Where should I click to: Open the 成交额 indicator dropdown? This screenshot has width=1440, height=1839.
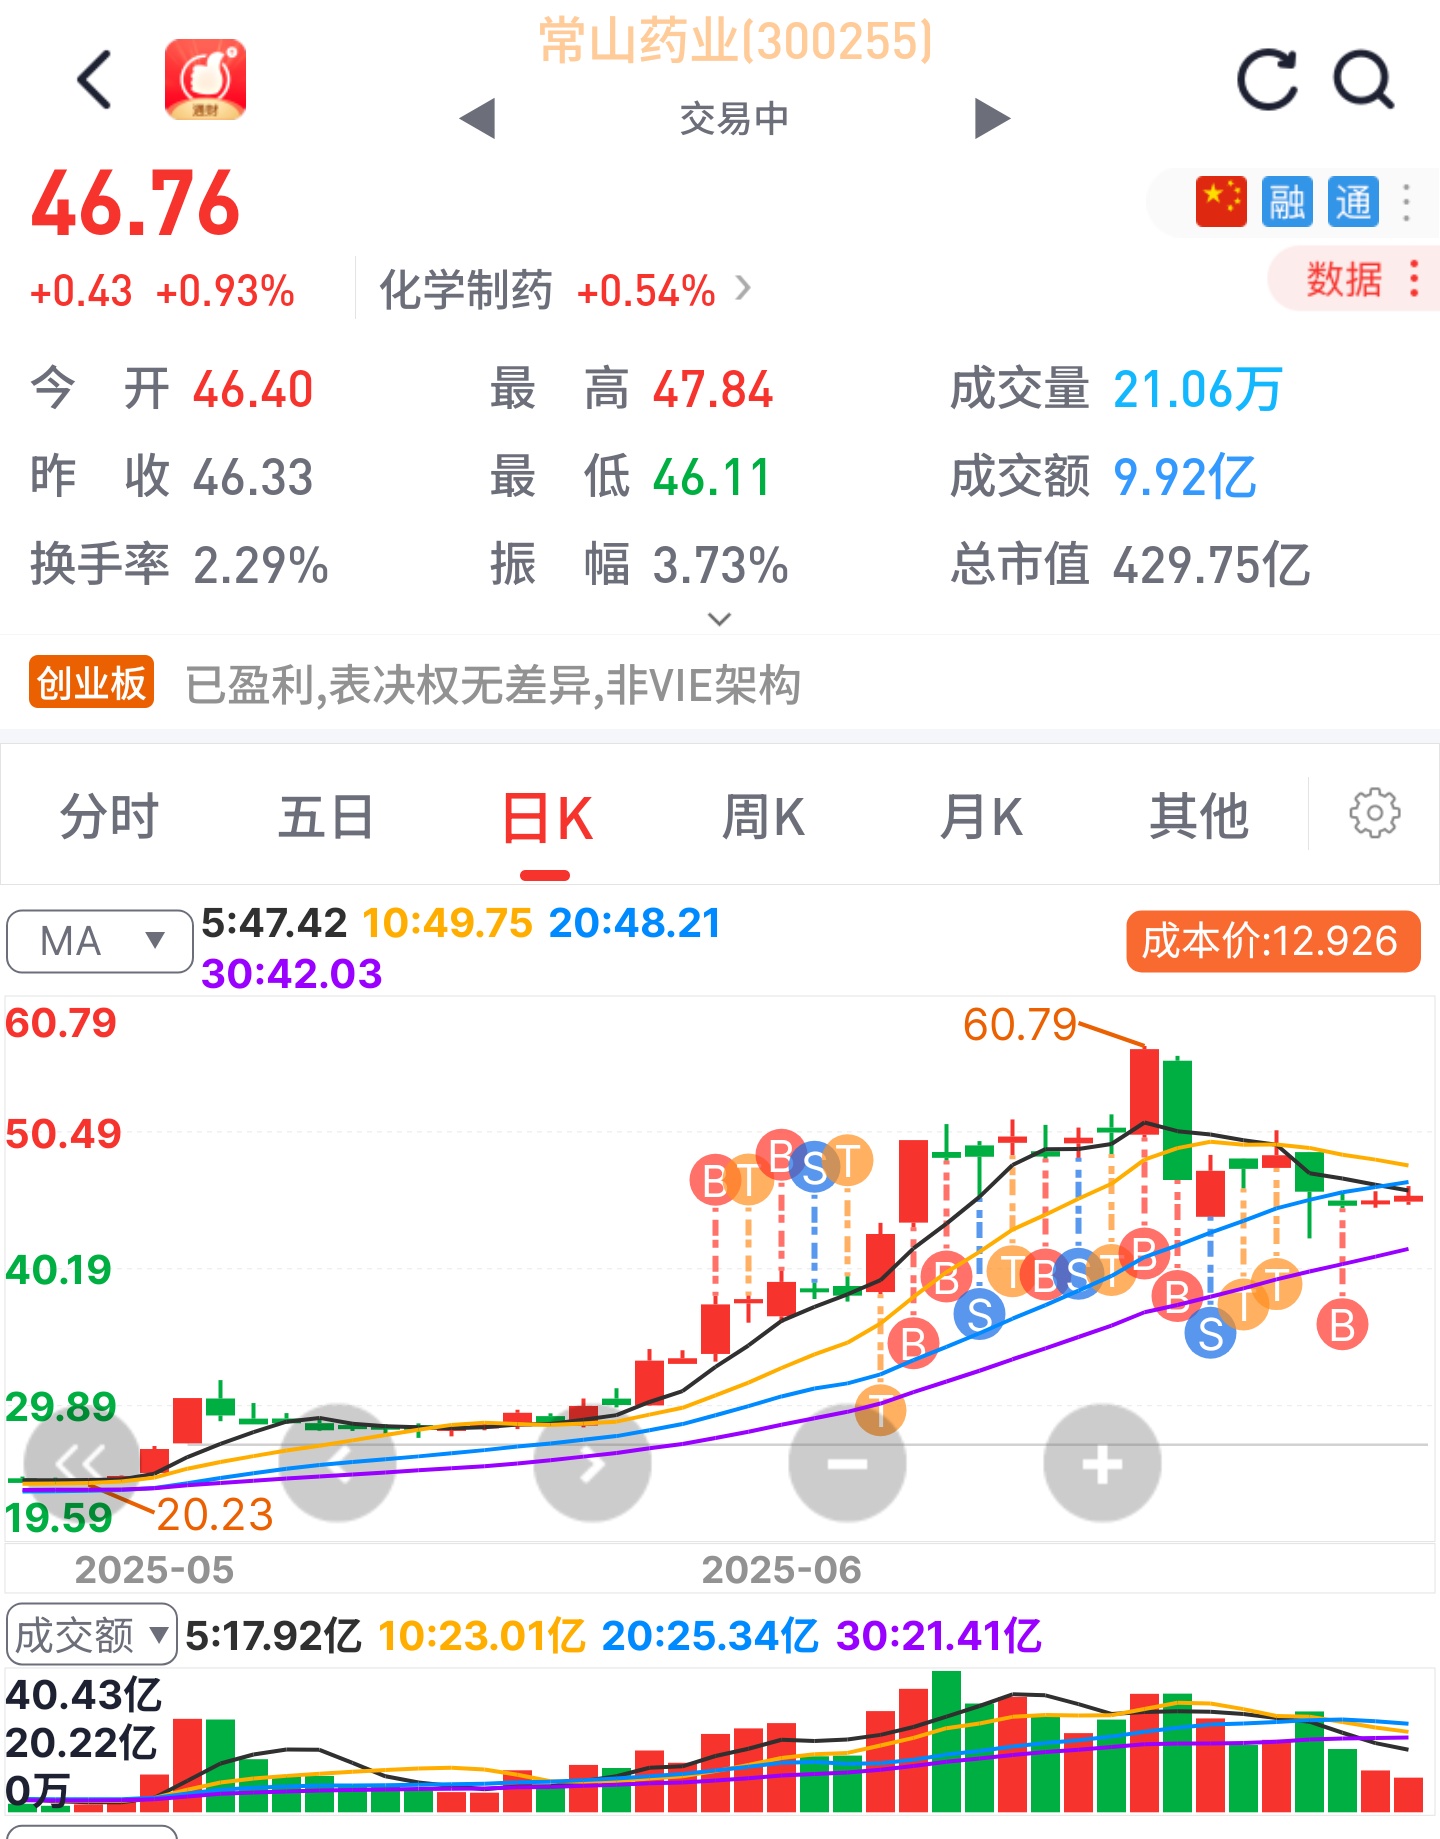pos(92,1636)
